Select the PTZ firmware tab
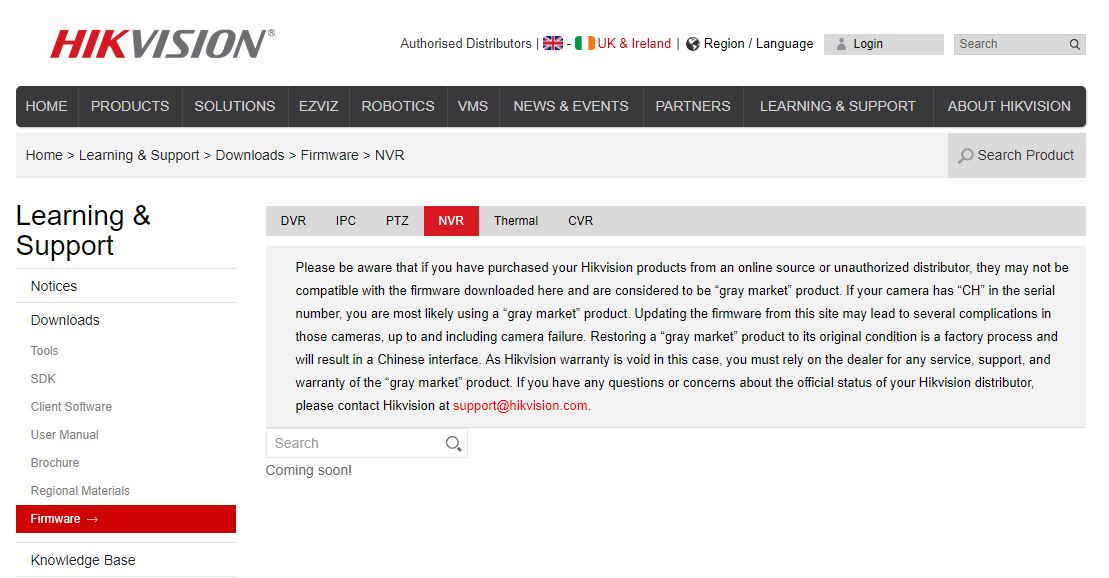Viewport: 1109px width, 578px height. click(397, 221)
